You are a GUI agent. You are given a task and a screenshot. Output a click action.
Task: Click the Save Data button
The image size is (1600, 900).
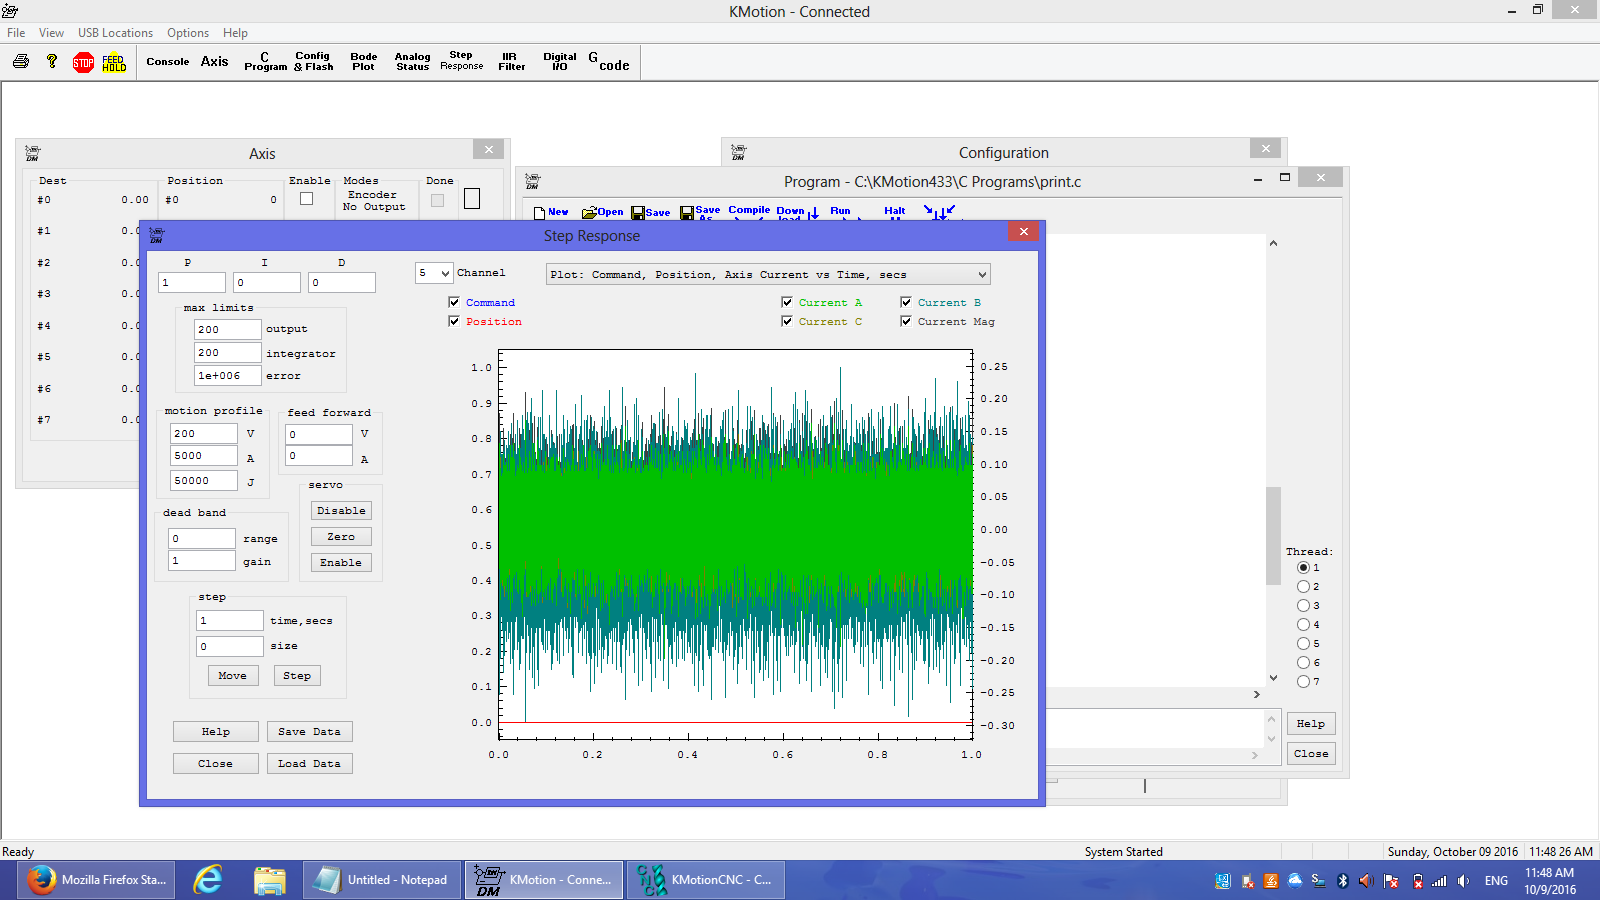(x=309, y=732)
